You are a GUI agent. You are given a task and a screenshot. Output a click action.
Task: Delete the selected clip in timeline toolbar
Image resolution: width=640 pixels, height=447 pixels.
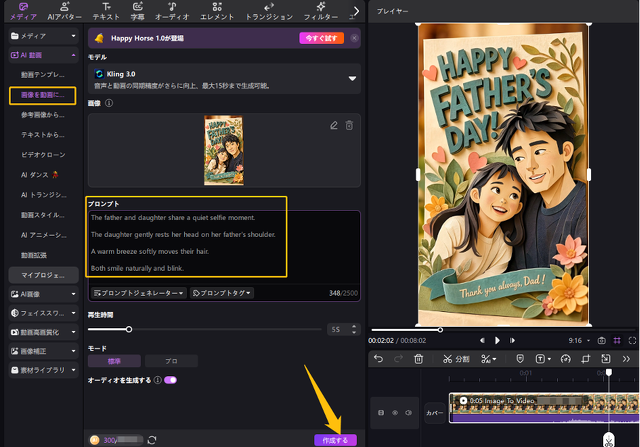[x=418, y=359]
